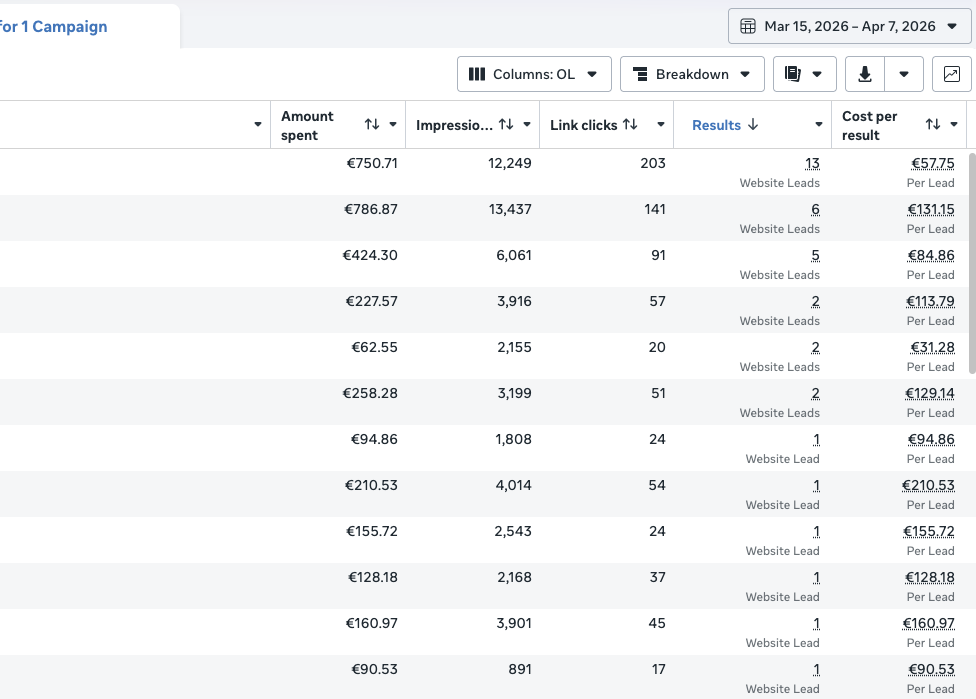This screenshot has width=976, height=699.
Task: Click the table's vertical scrollbar
Action: [972, 261]
